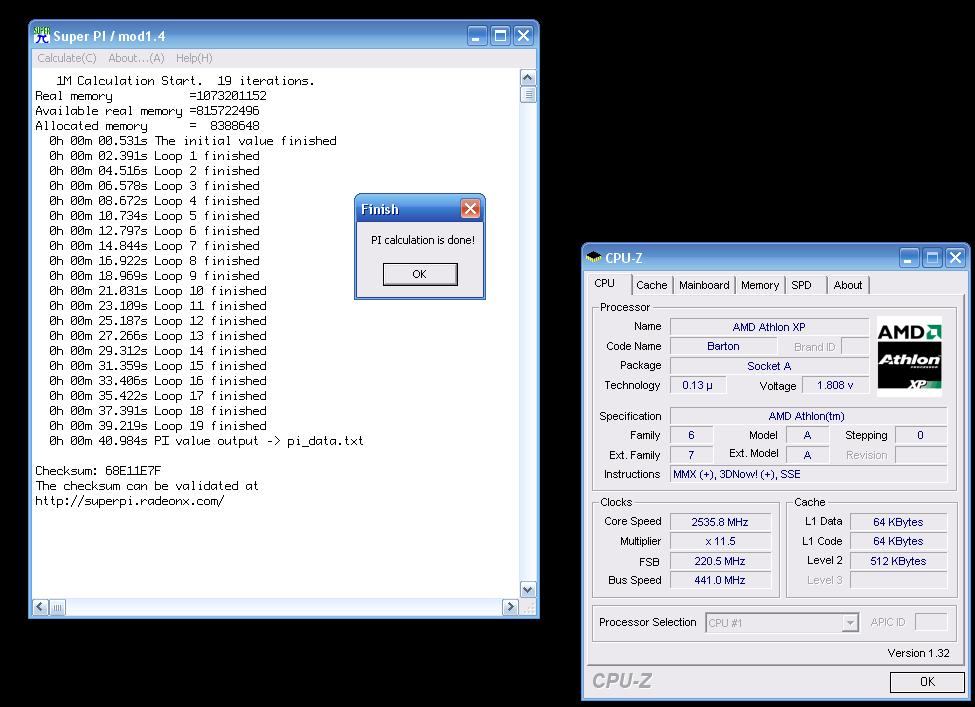975x707 pixels.
Task: Click the Real memory =1073201152 line
Action: point(151,96)
